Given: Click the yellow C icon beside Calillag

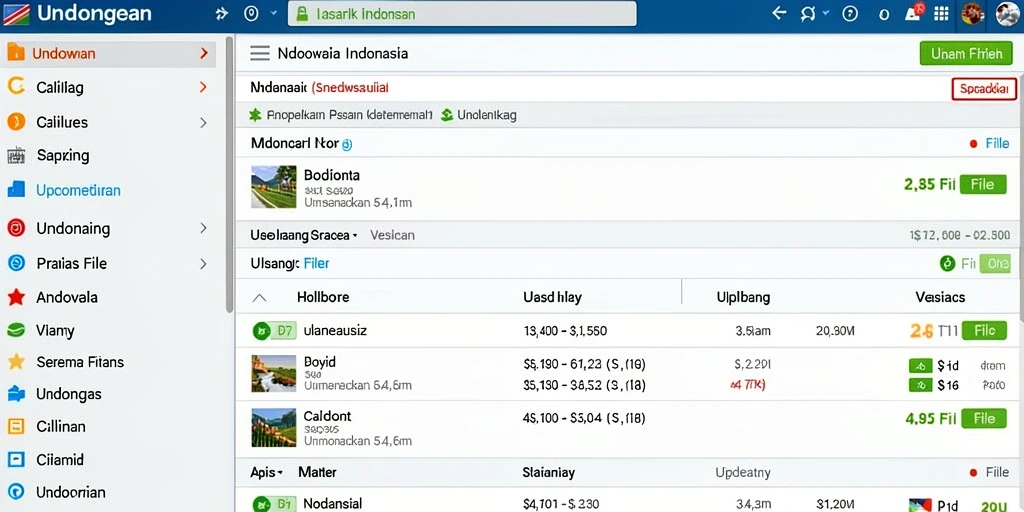Looking at the screenshot, I should pyautogui.click(x=16, y=86).
